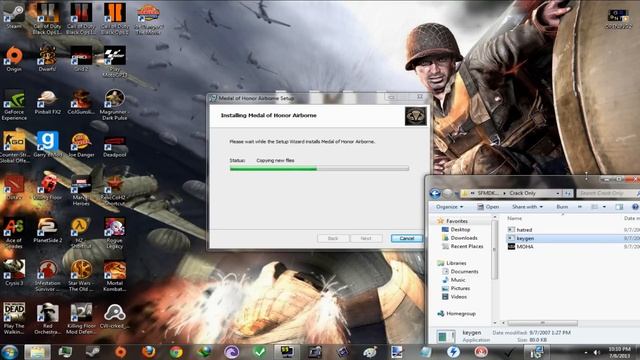The width and height of the screenshot is (640, 360).
Task: Open the Star Wars The Old Republic shortcut
Action: tap(81, 276)
